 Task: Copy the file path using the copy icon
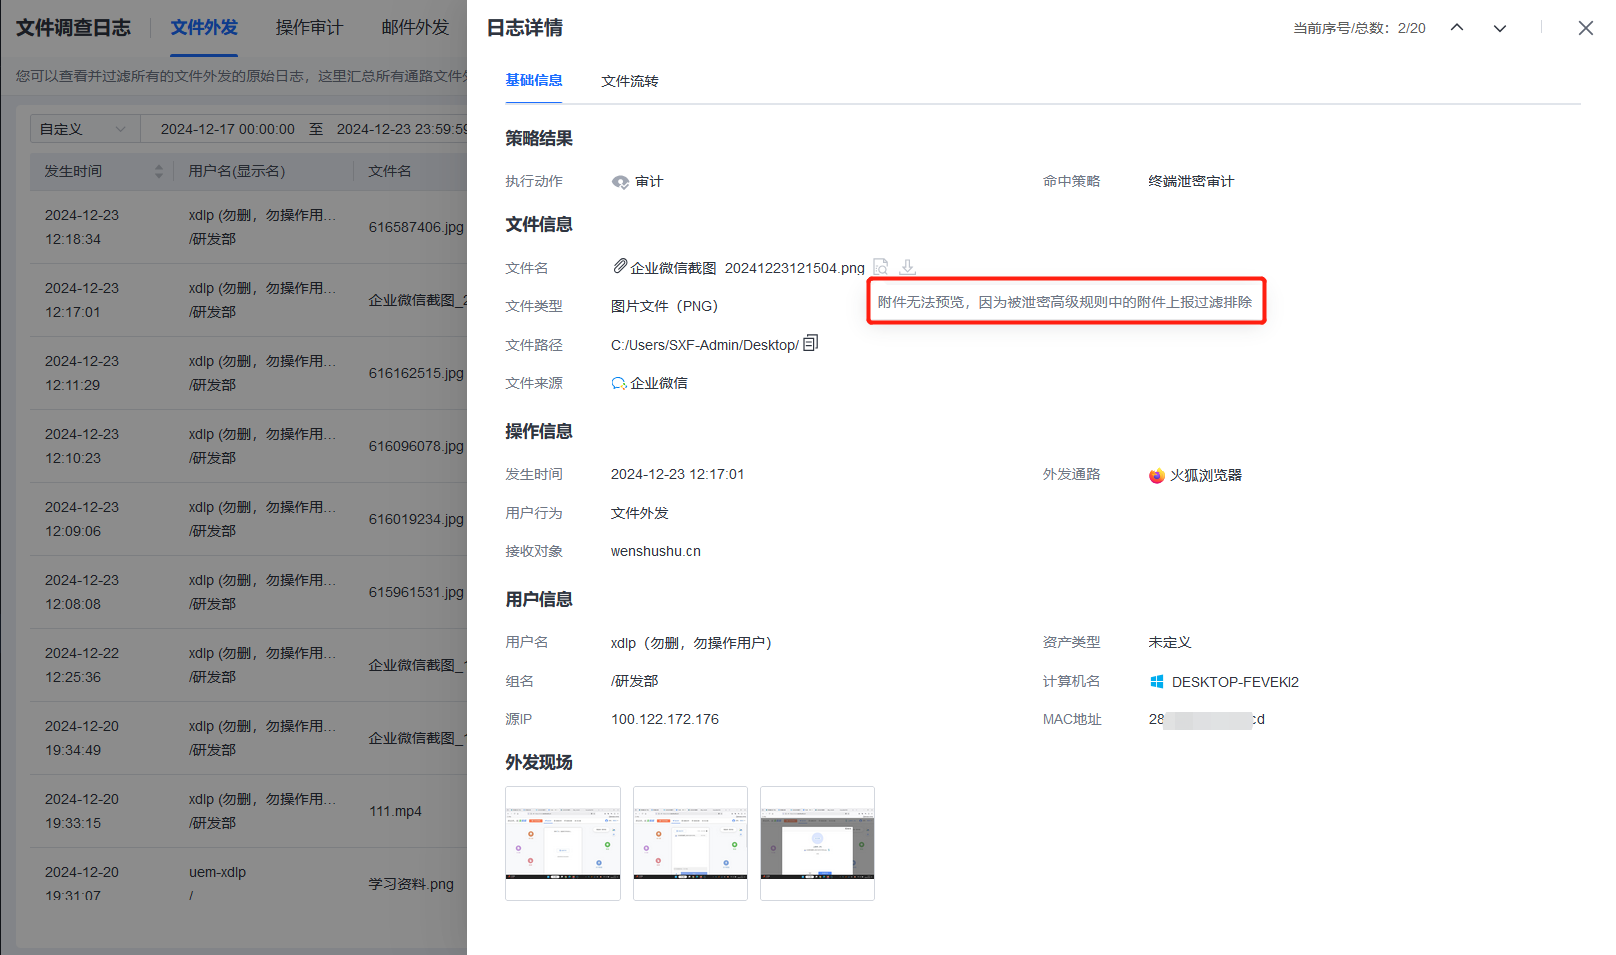[811, 343]
